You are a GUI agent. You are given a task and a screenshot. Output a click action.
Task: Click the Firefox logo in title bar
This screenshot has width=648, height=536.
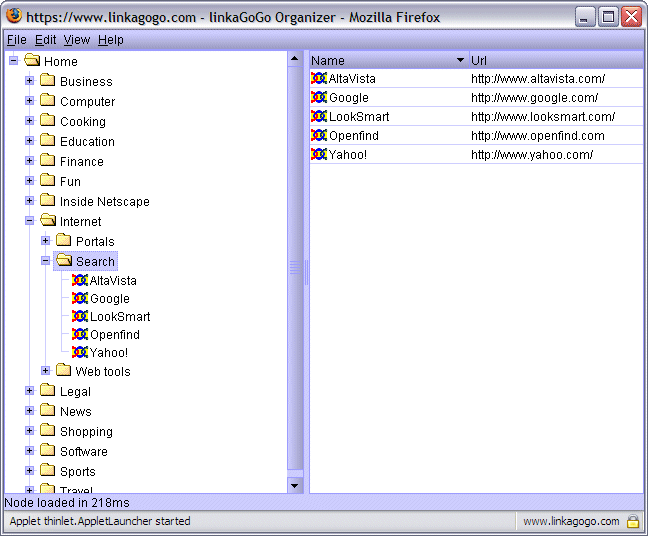click(14, 17)
